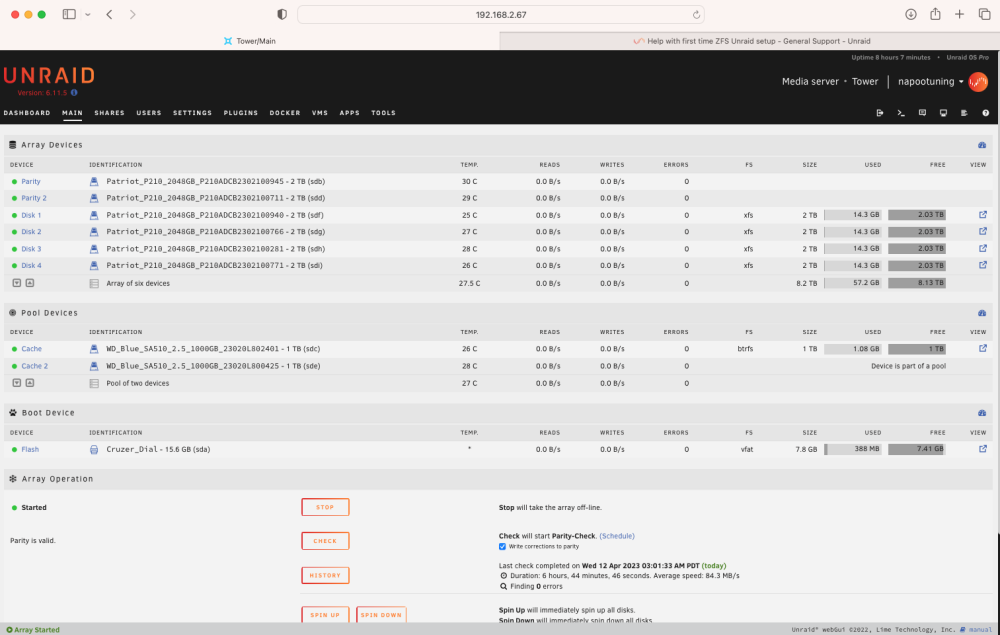Open the Log icon in Unraid header

964,113
